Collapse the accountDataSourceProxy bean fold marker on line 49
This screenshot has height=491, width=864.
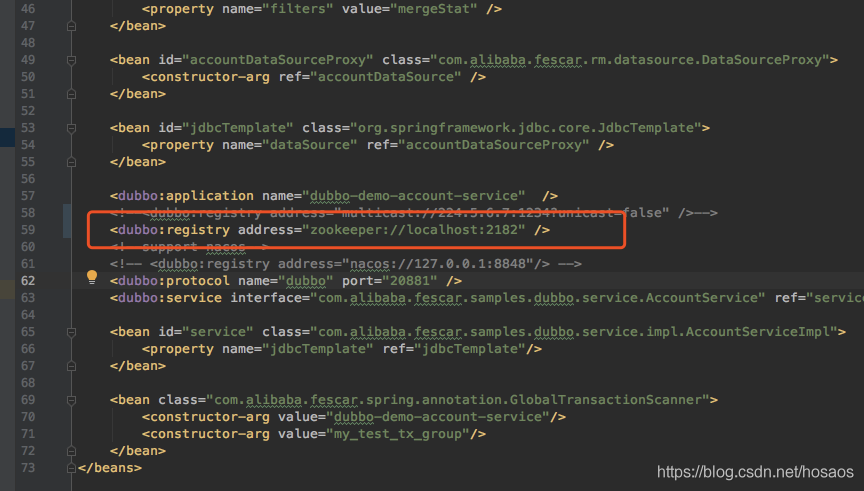[x=71, y=60]
